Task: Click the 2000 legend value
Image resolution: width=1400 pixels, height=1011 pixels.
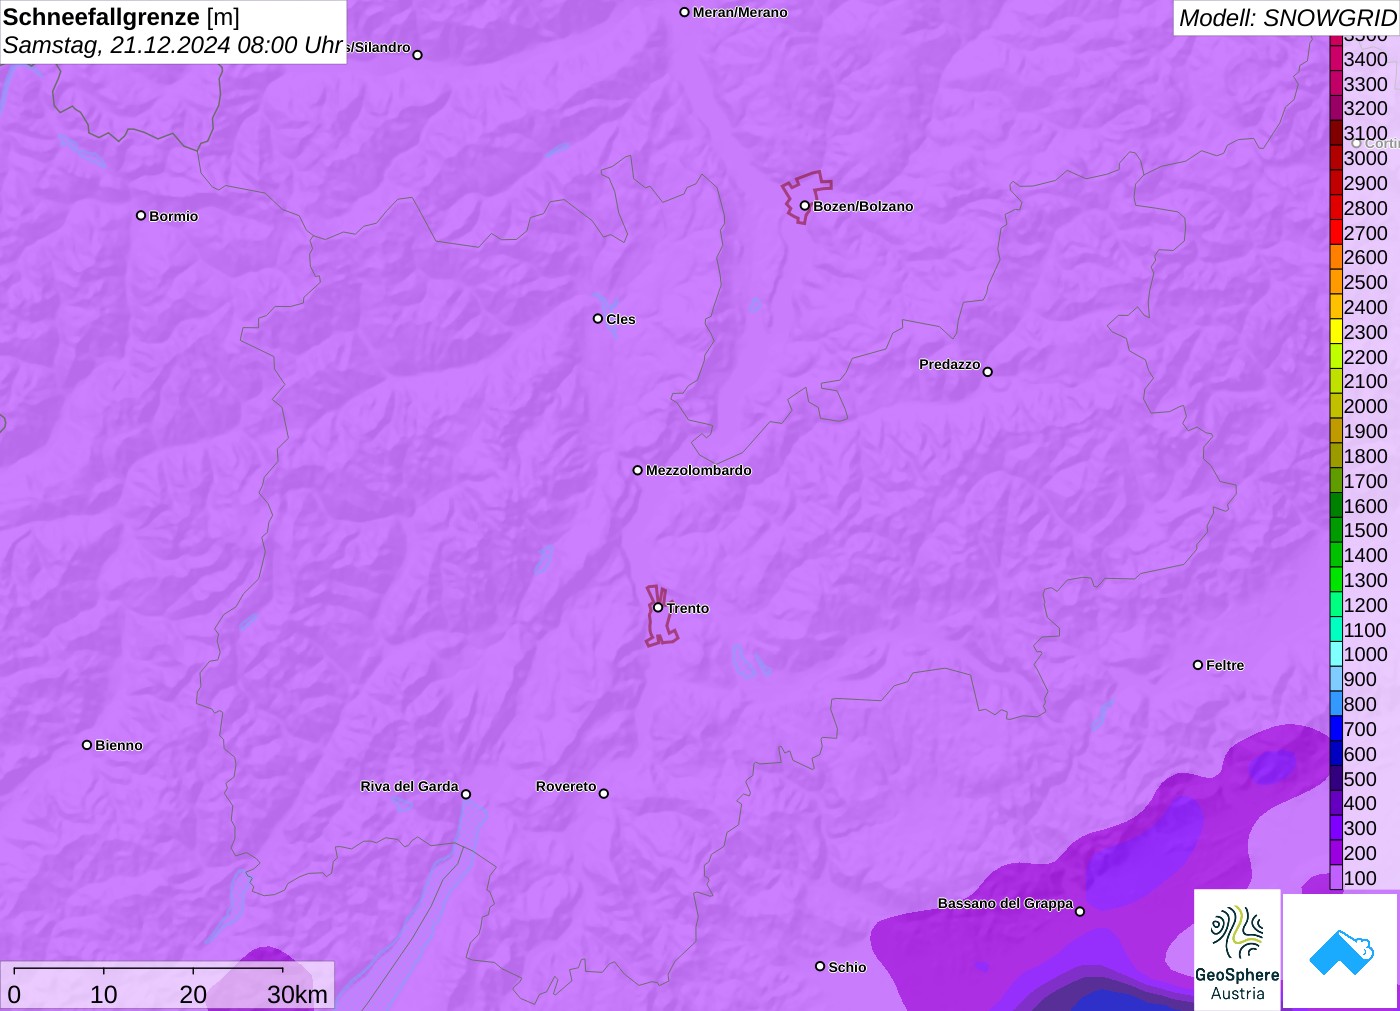Action: coord(1366,406)
